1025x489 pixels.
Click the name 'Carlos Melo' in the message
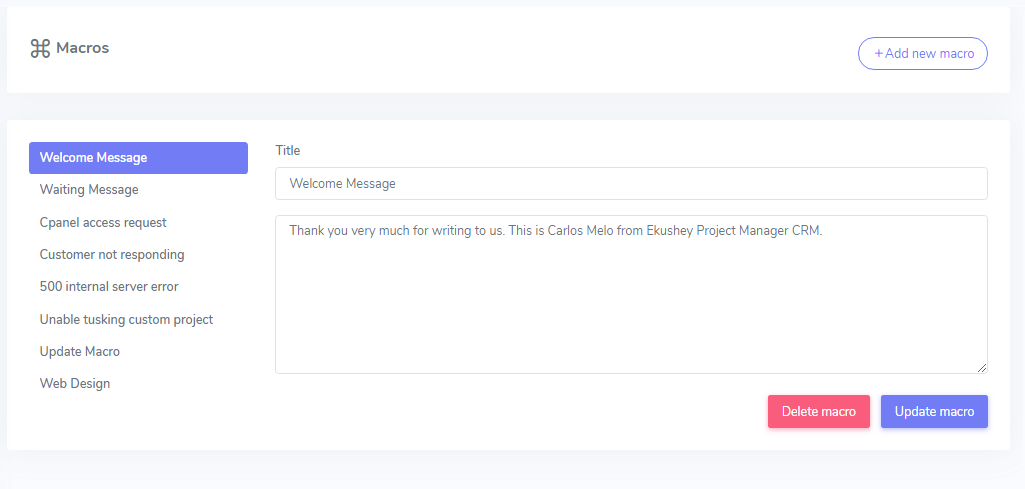click(582, 231)
